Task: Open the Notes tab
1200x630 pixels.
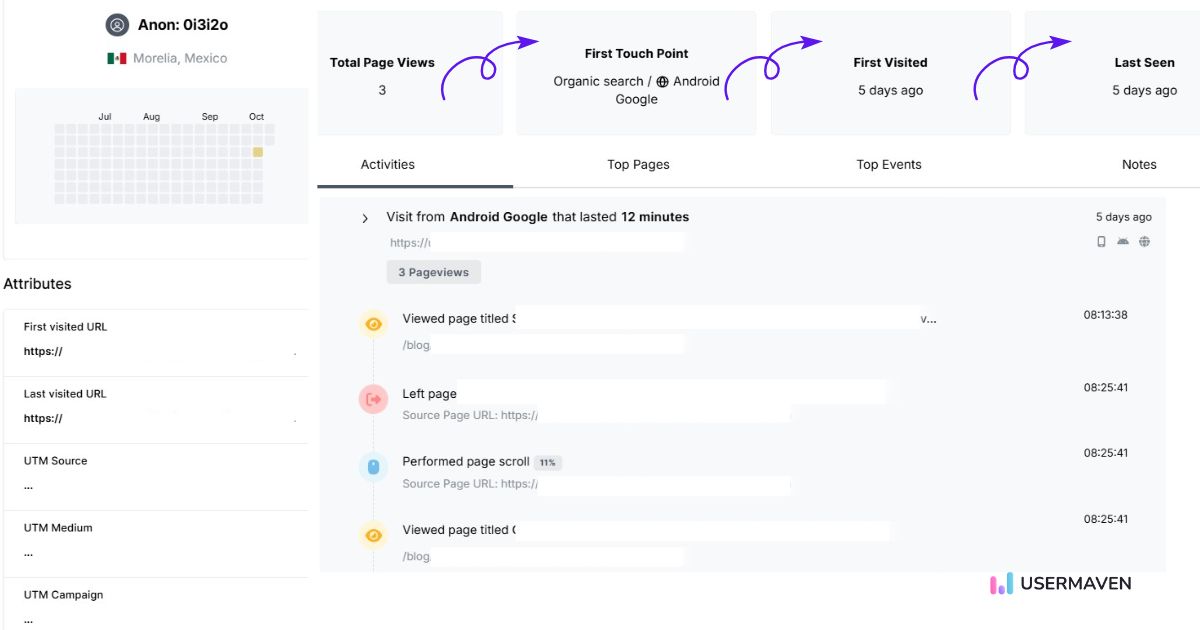Action: [x=1139, y=165]
